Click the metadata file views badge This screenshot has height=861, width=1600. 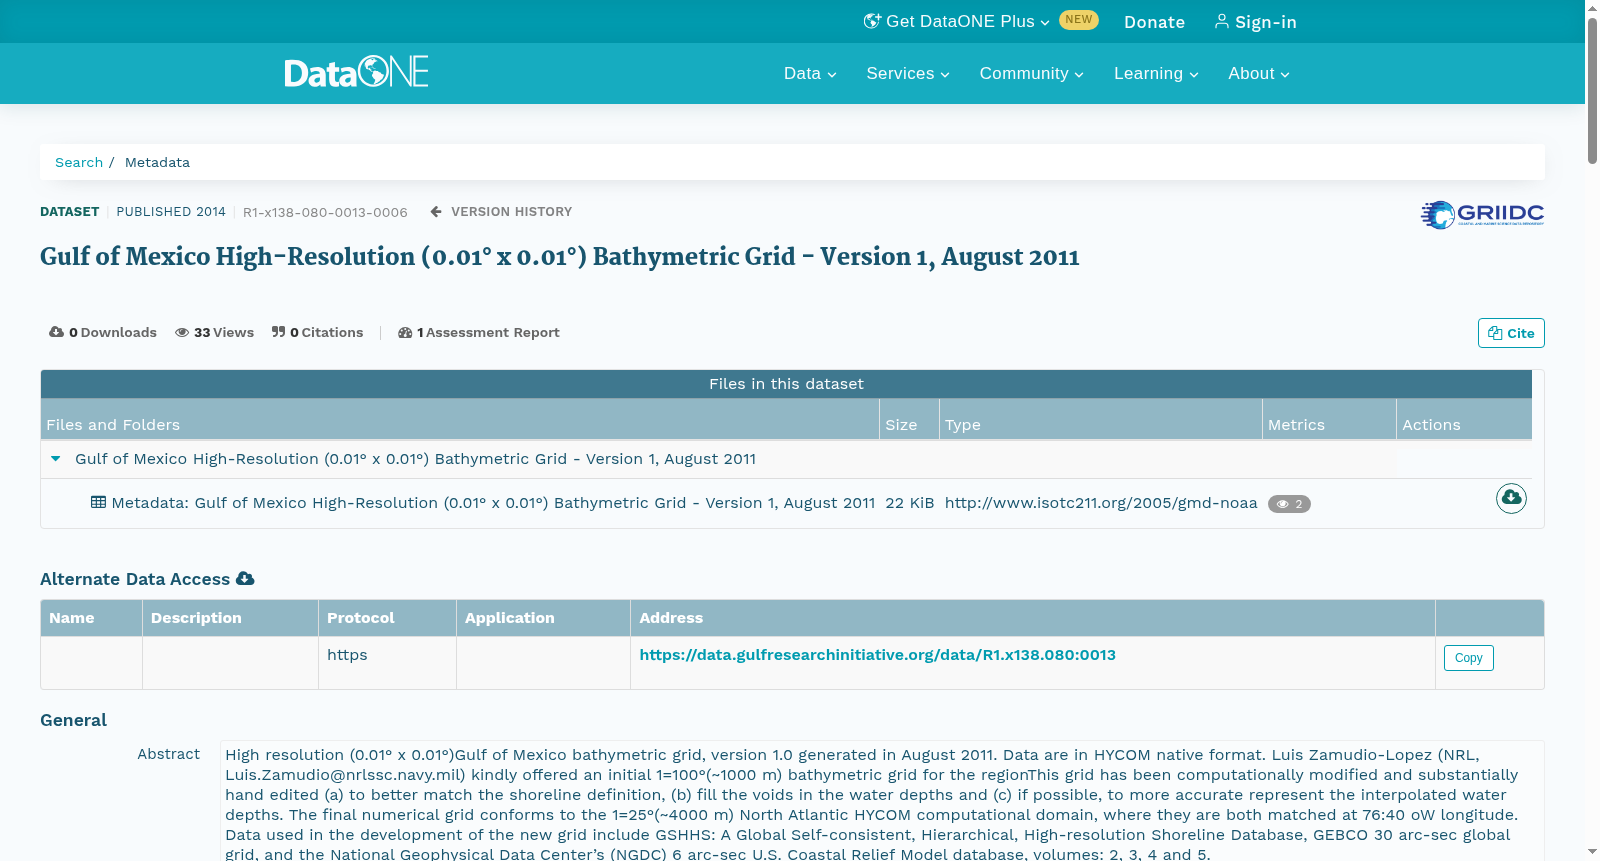click(1289, 504)
